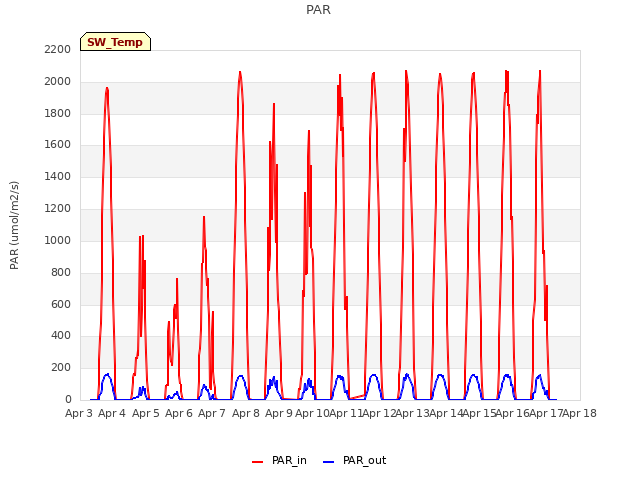The height and width of the screenshot is (480, 640).
Task: Click the red PAR_in legend swatch
Action: [258, 462]
